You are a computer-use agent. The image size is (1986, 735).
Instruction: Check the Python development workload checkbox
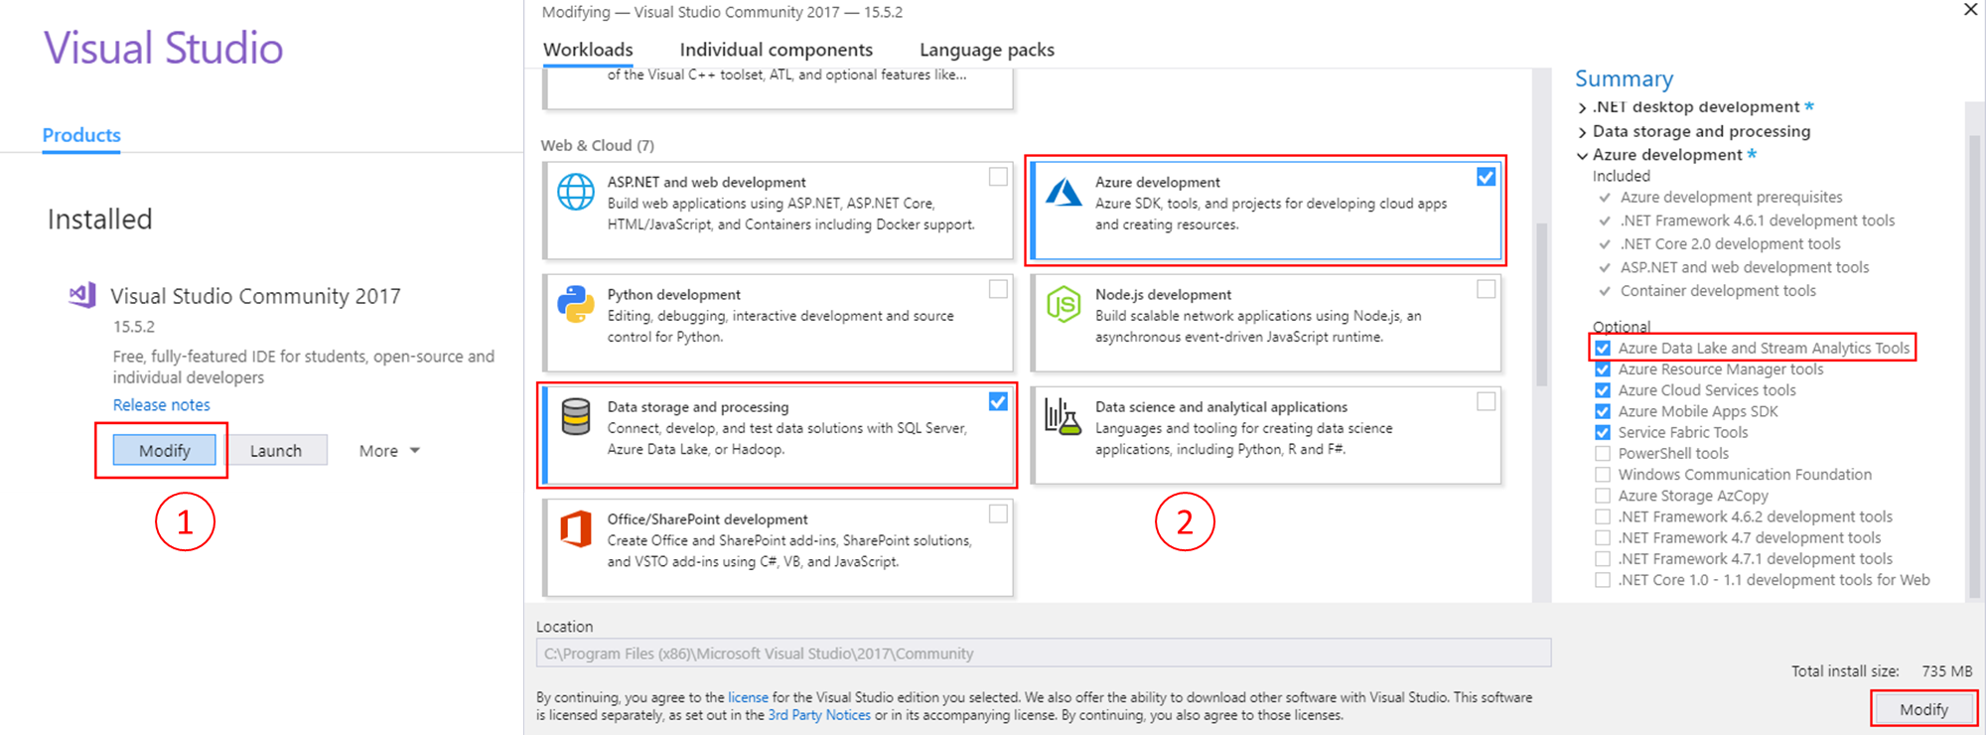[998, 289]
